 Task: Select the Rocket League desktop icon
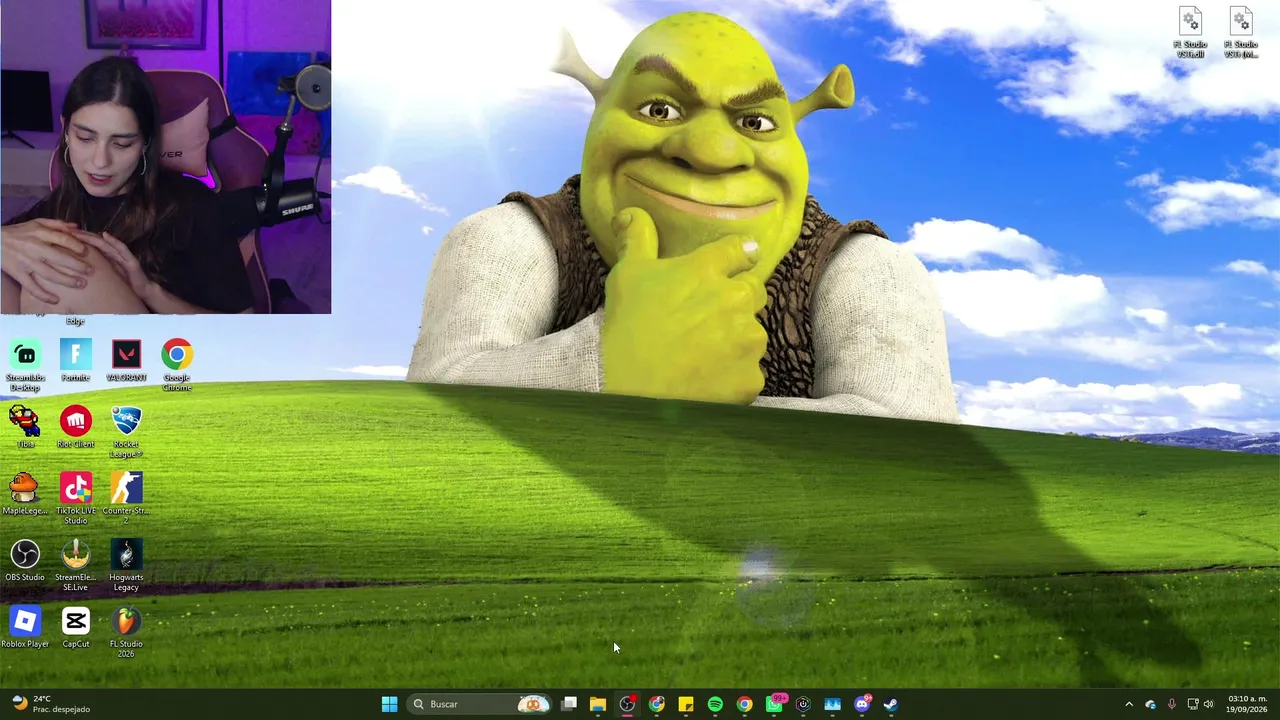click(126, 432)
